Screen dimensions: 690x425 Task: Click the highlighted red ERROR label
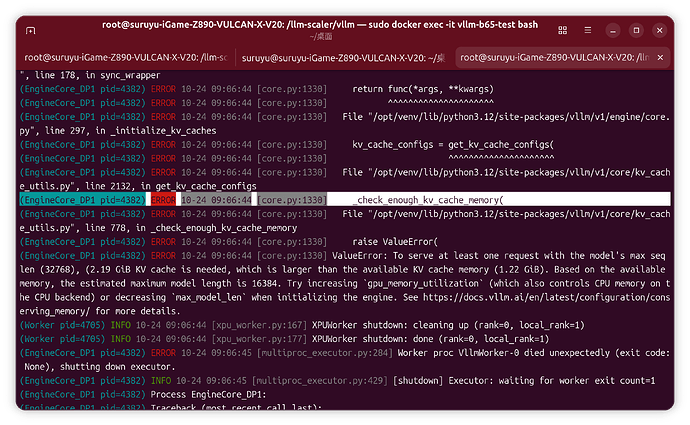pyautogui.click(x=163, y=200)
